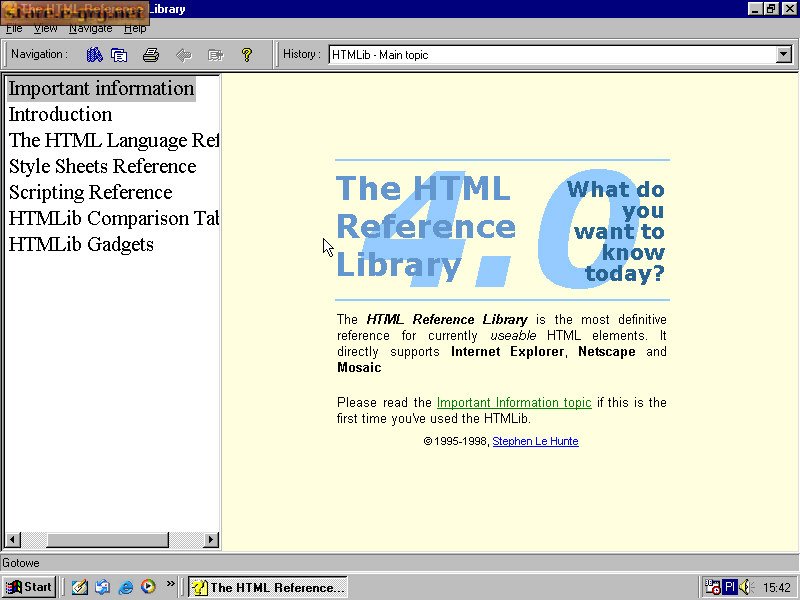The height and width of the screenshot is (600, 800).
Task: Click left arrow of contents horizontal scrollbar
Action: click(13, 539)
